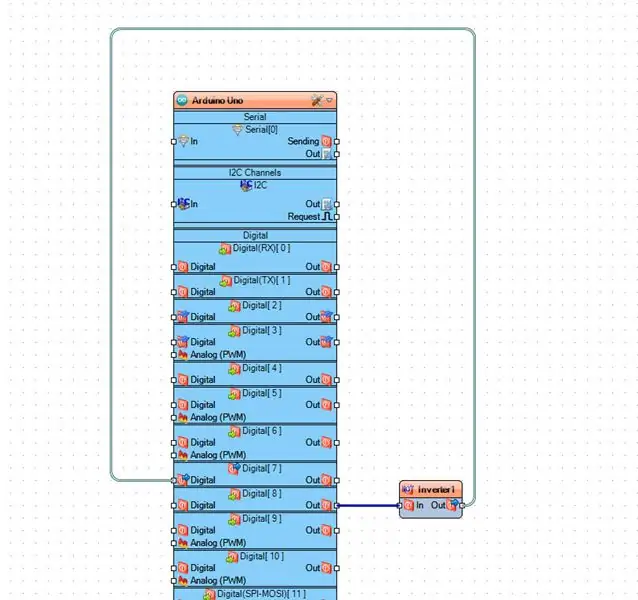Click the Digital[10] channel icon
The width and height of the screenshot is (638, 600).
232,557
